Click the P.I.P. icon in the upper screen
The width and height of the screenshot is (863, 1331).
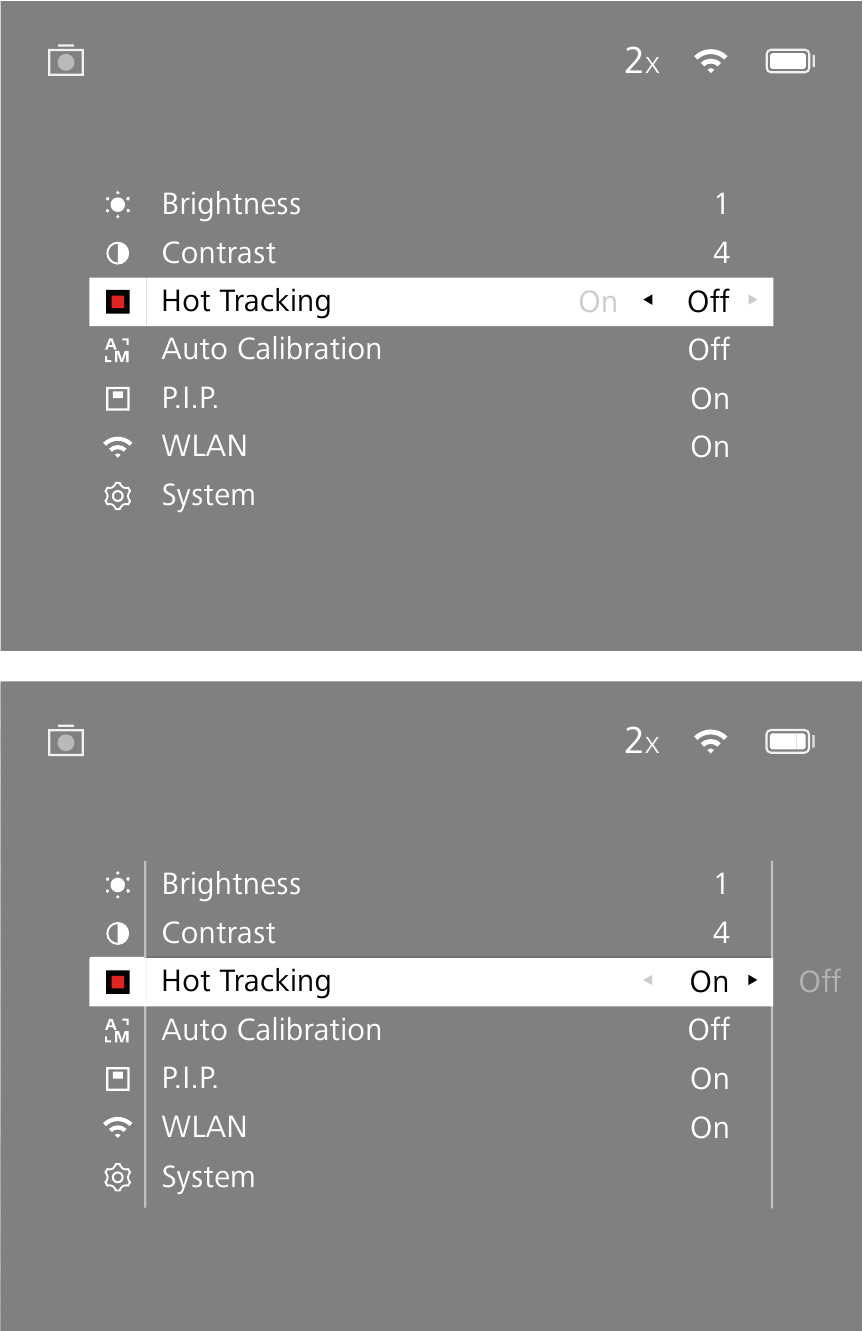point(118,399)
